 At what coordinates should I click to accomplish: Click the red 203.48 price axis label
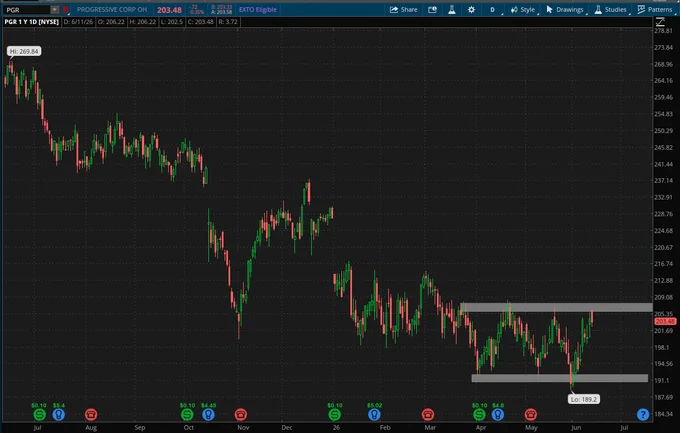pyautogui.click(x=665, y=321)
